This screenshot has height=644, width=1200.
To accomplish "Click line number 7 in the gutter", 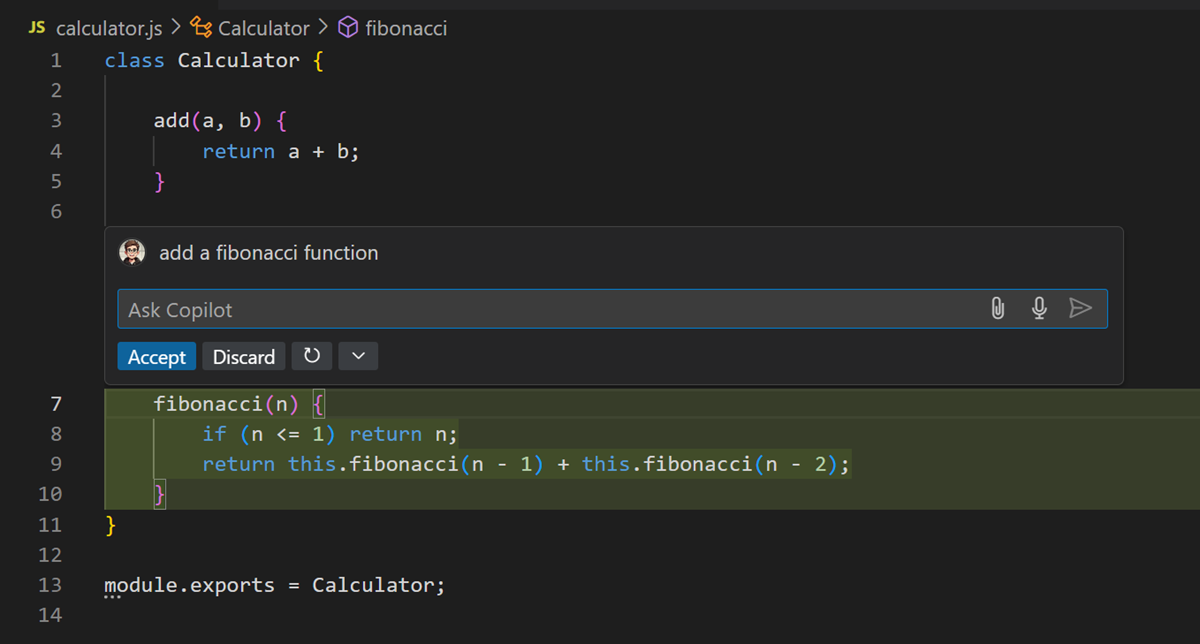I will [x=55, y=404].
